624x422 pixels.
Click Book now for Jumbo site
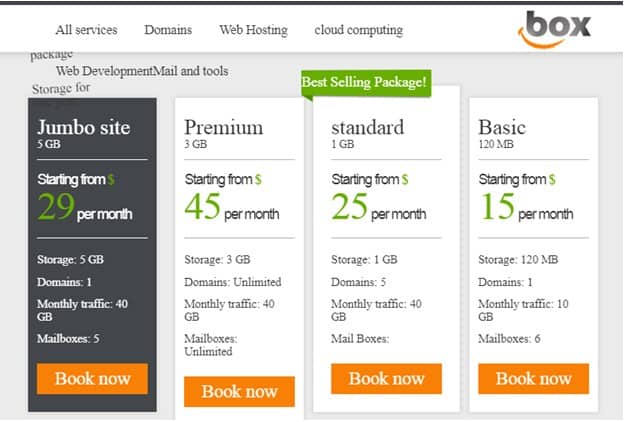pos(92,379)
